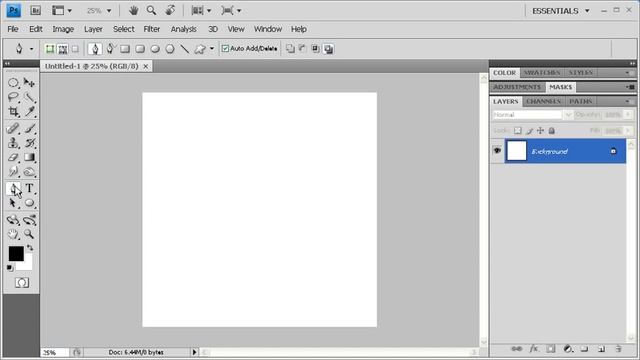Close the Untitled-1 document tab
The width and height of the screenshot is (640, 360).
[x=146, y=66]
